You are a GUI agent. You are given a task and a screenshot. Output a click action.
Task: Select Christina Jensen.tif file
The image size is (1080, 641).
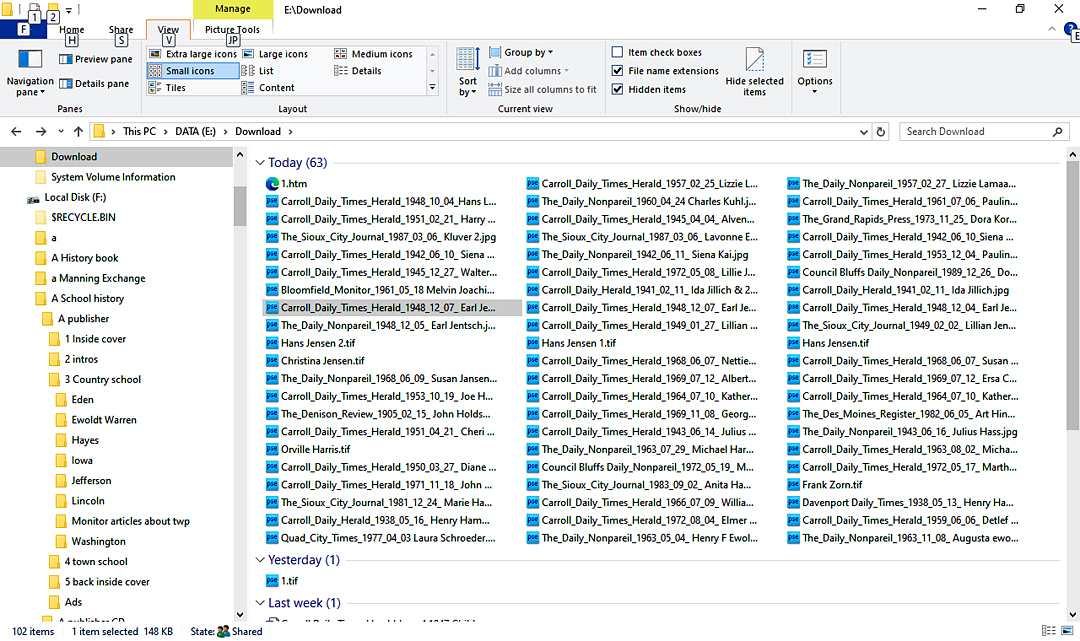click(x=315, y=361)
